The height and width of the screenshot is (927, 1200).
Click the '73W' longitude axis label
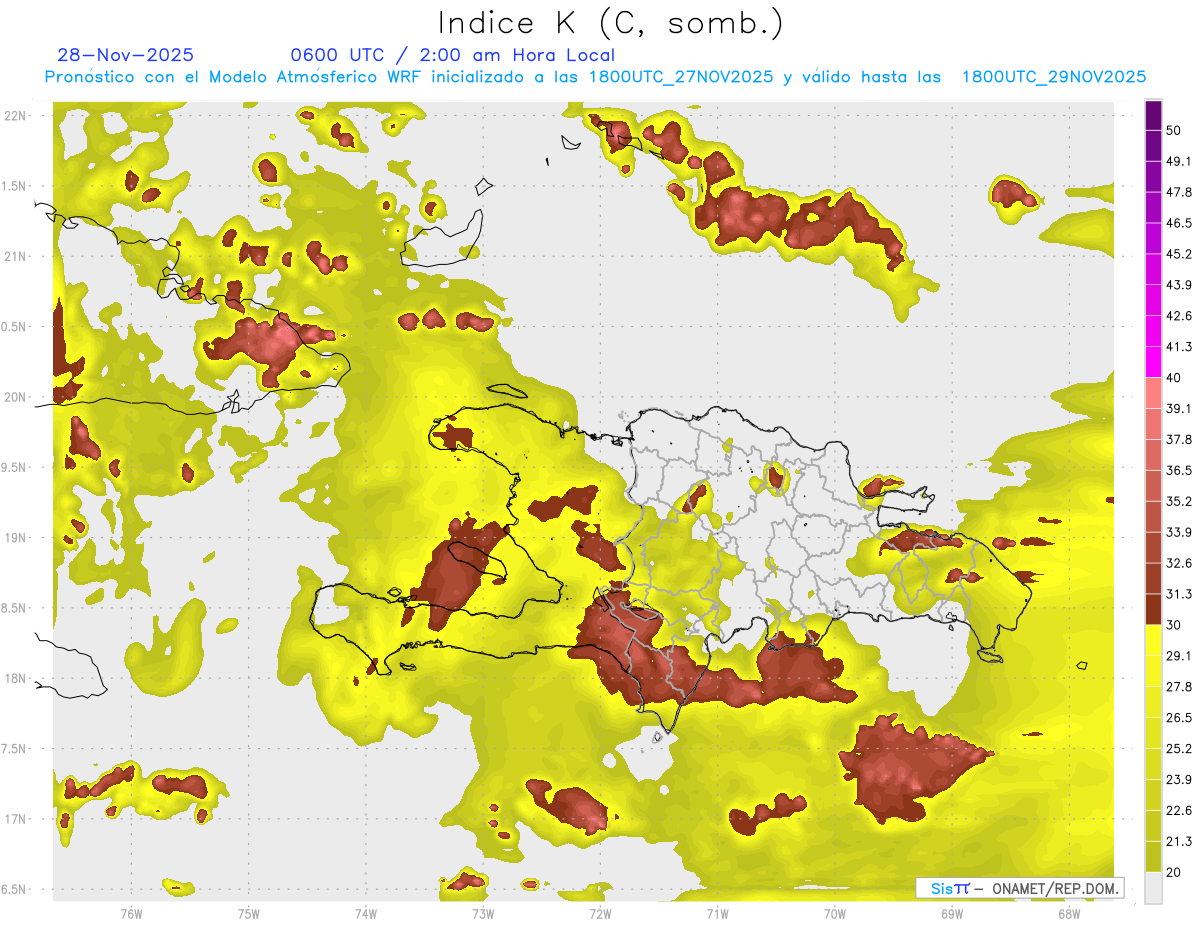click(483, 914)
